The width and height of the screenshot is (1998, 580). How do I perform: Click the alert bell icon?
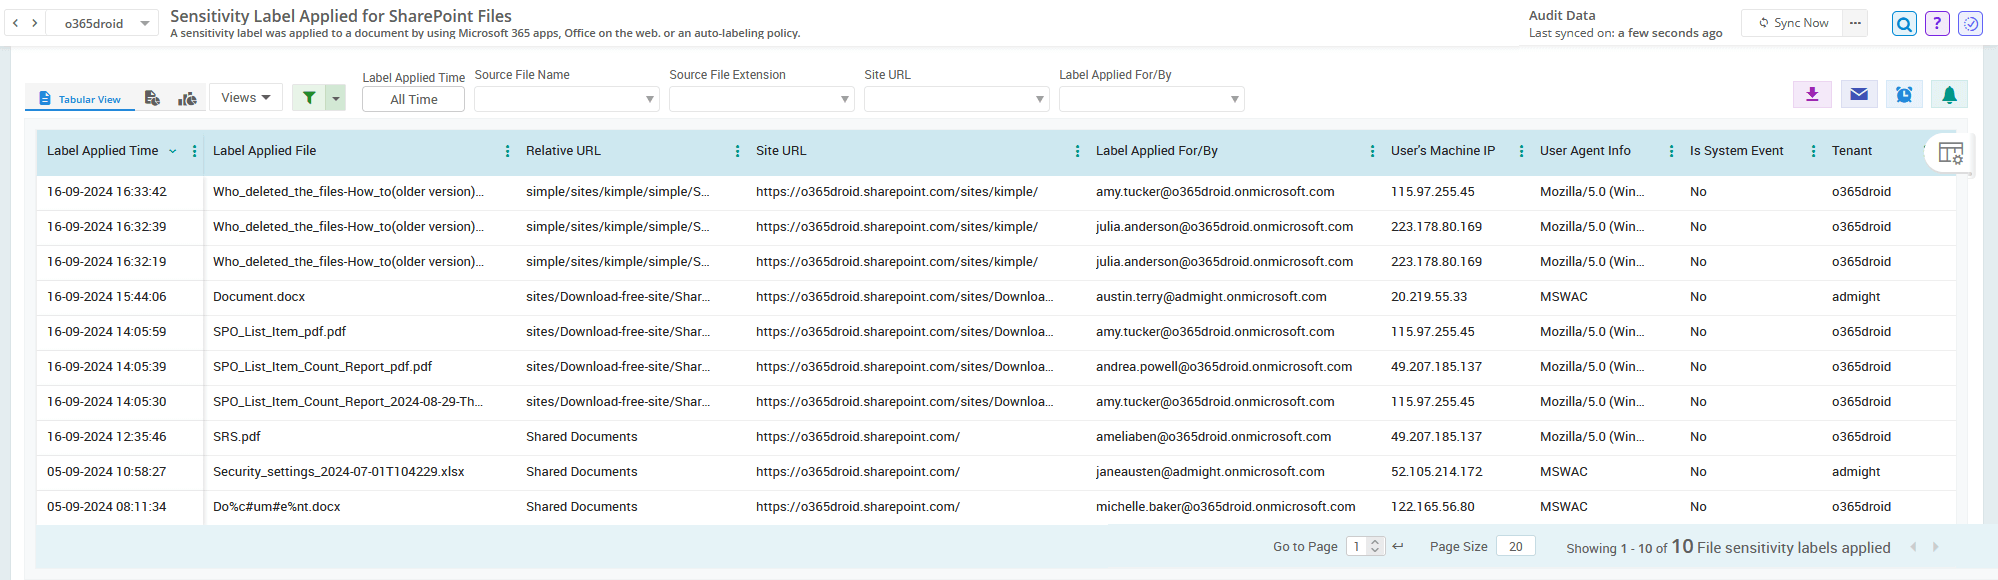click(x=1949, y=94)
